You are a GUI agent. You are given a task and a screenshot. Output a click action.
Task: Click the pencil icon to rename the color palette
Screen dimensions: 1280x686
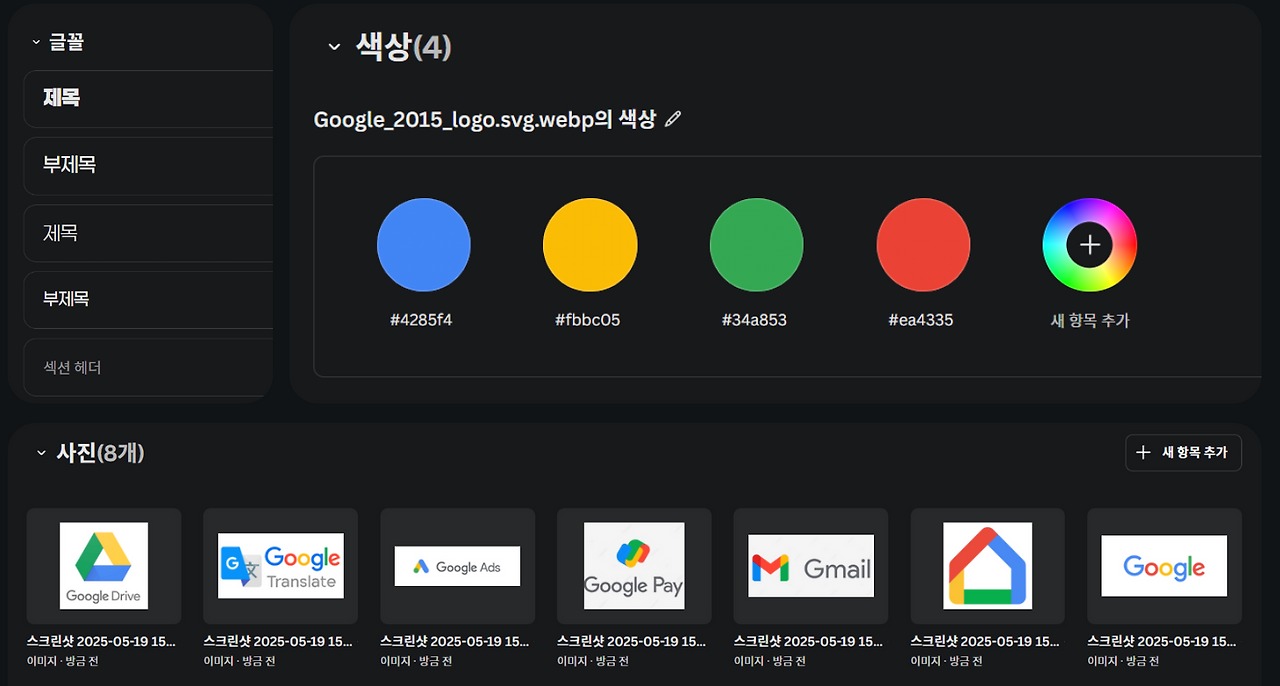pos(672,118)
